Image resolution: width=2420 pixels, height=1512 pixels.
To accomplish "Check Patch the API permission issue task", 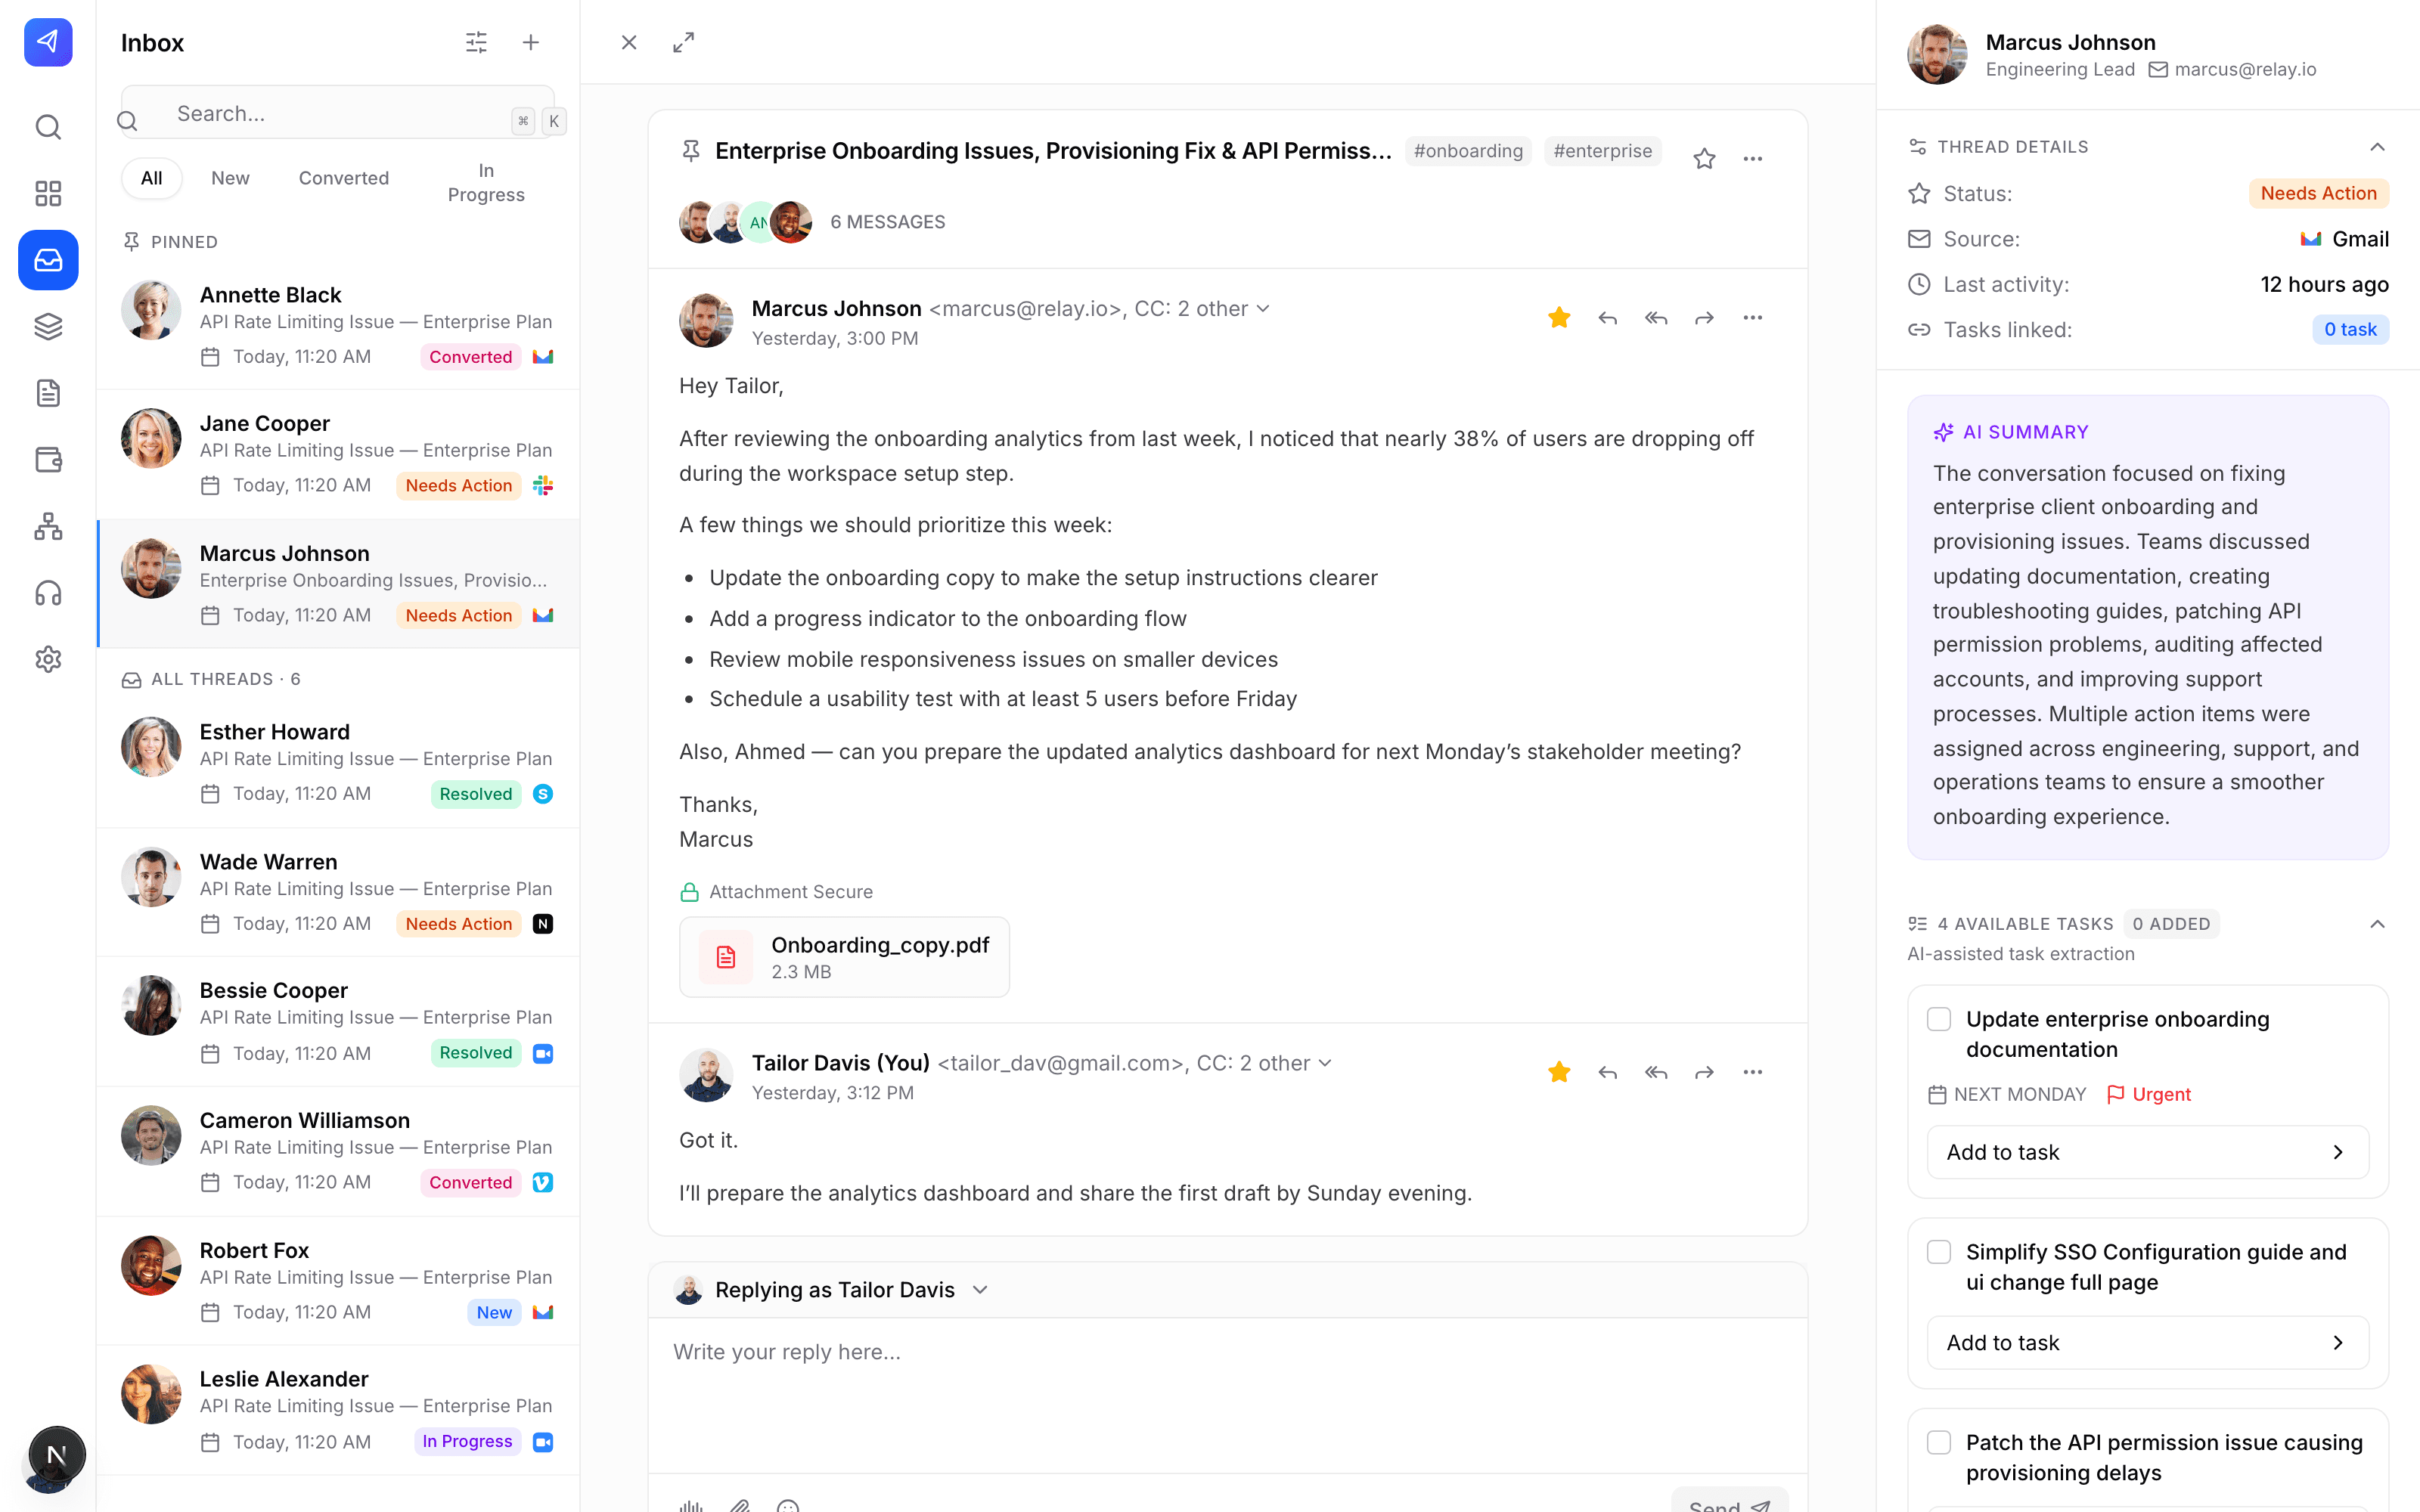I will (1939, 1442).
